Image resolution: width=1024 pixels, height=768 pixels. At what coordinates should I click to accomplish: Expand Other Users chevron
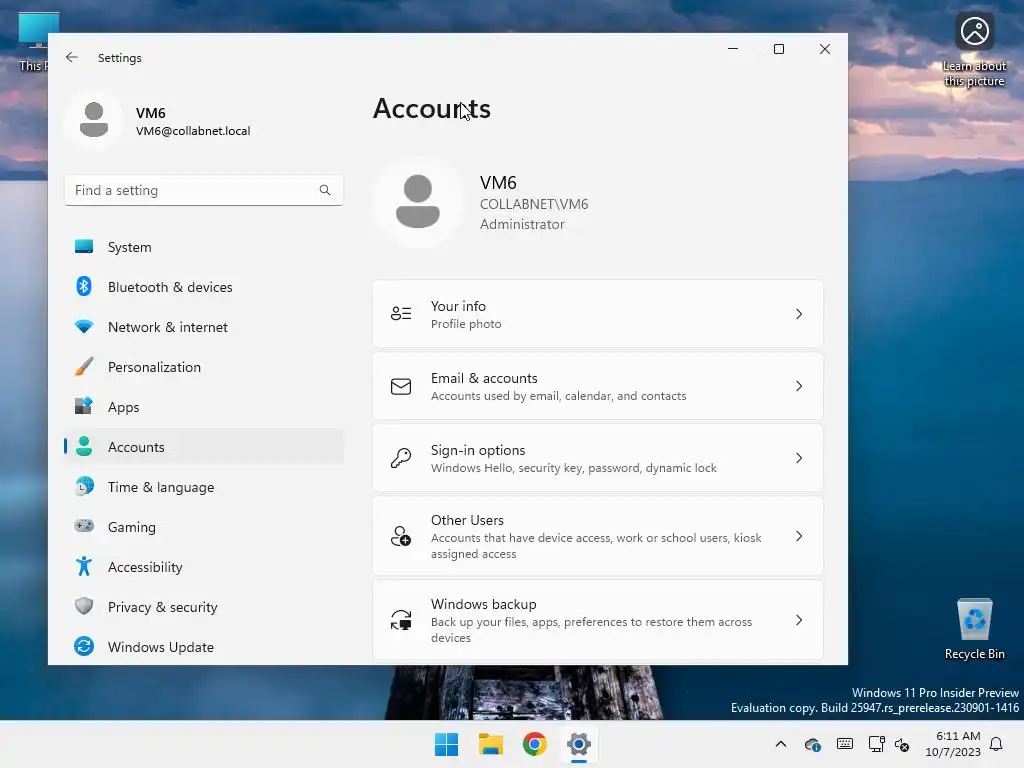pyautogui.click(x=799, y=536)
